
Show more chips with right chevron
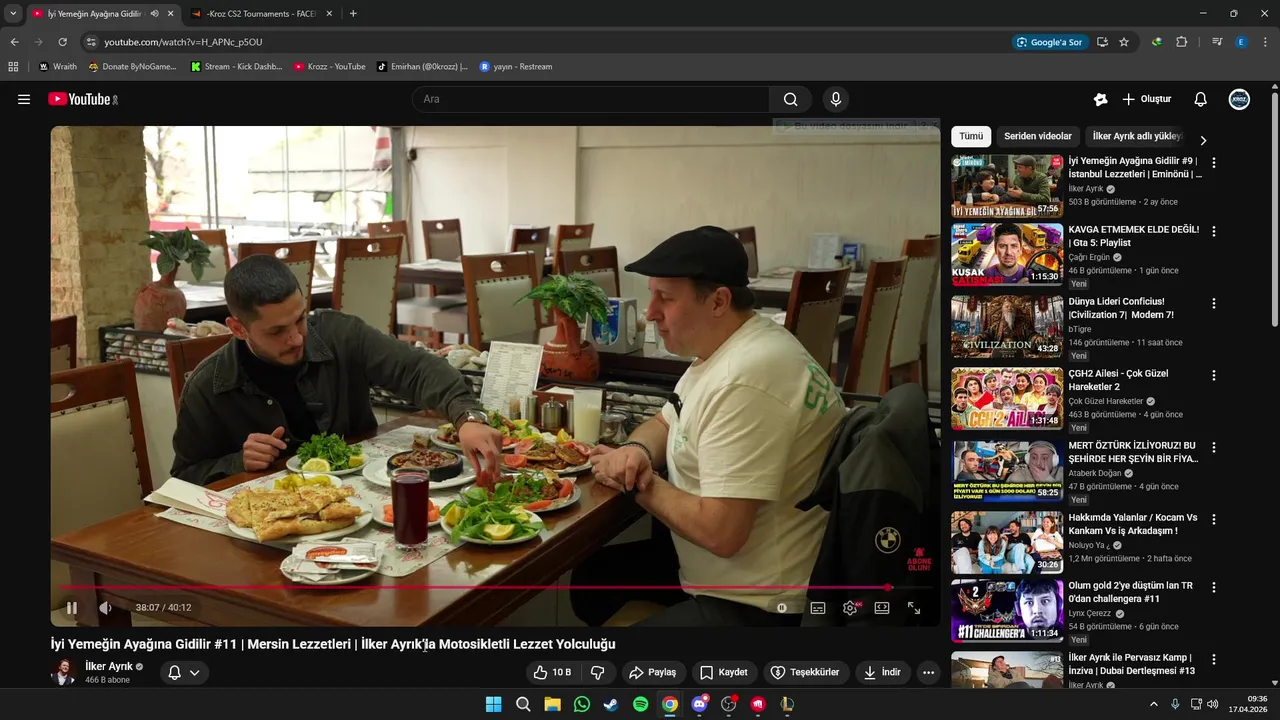(x=1203, y=140)
